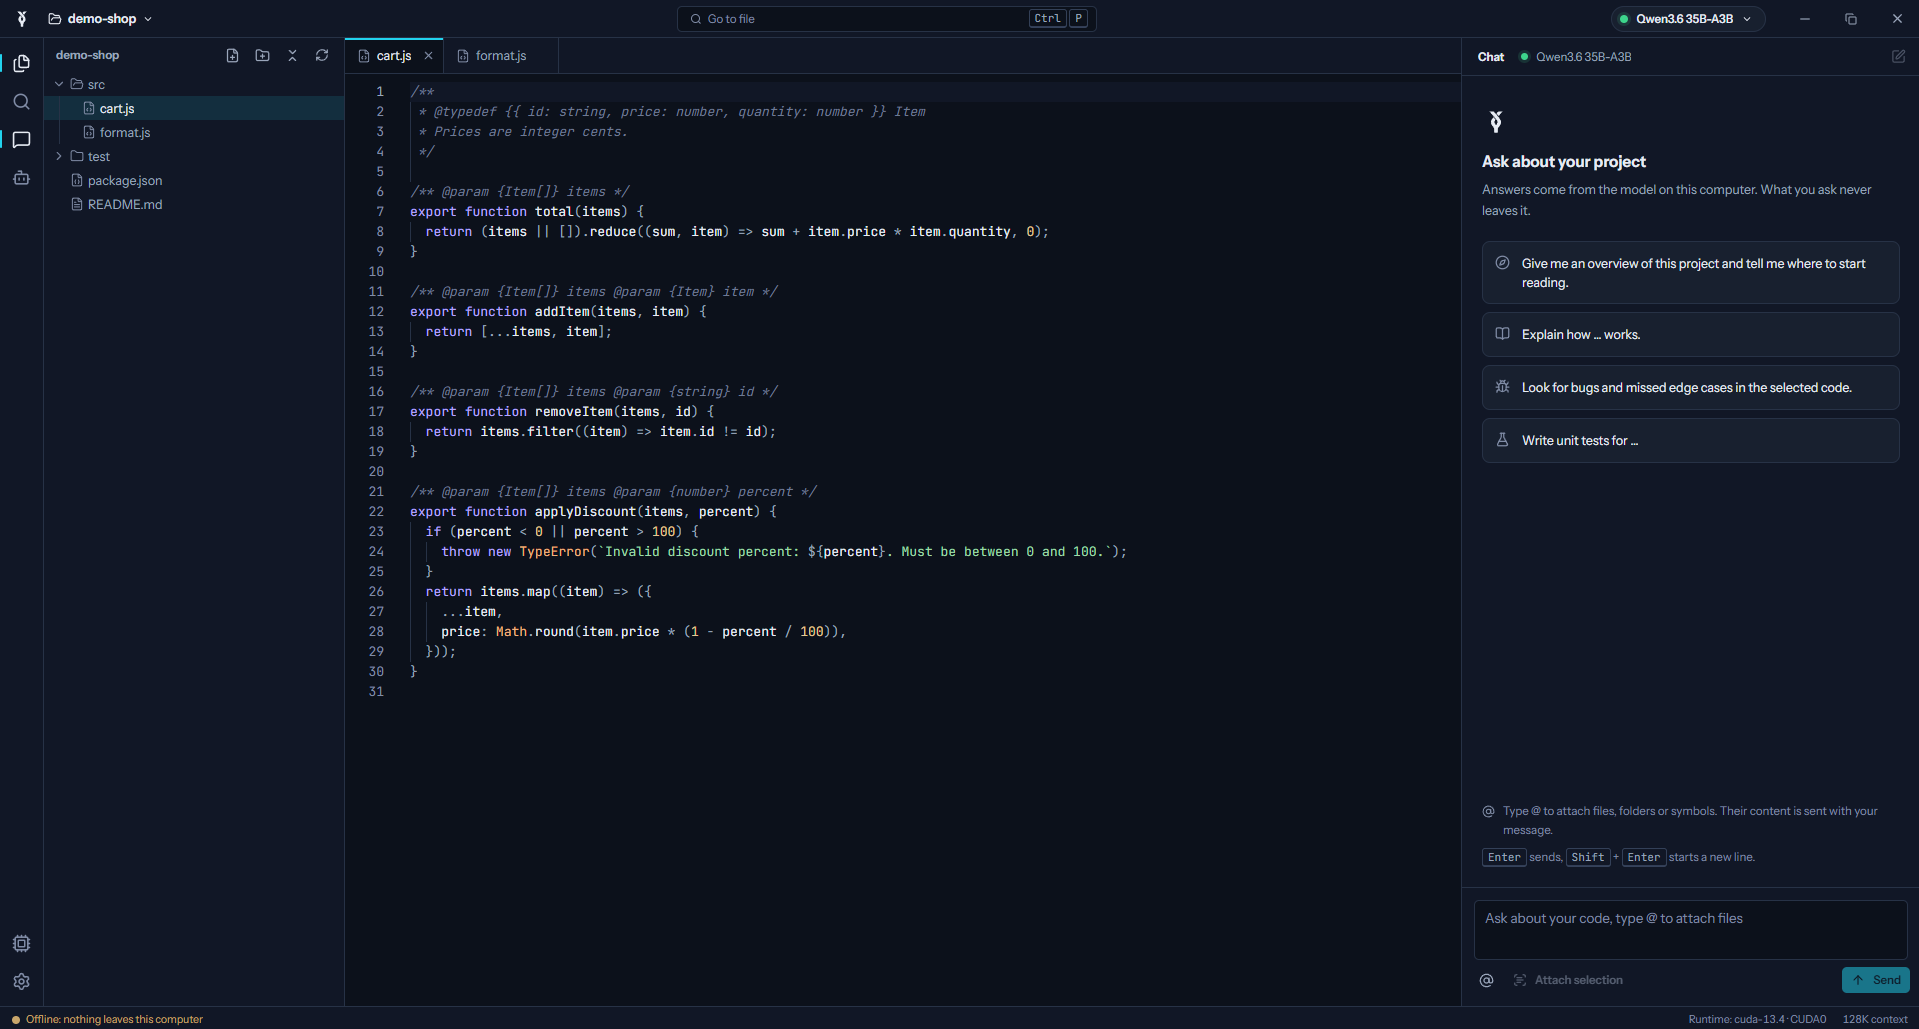Open the Search sidebar icon

click(x=21, y=101)
